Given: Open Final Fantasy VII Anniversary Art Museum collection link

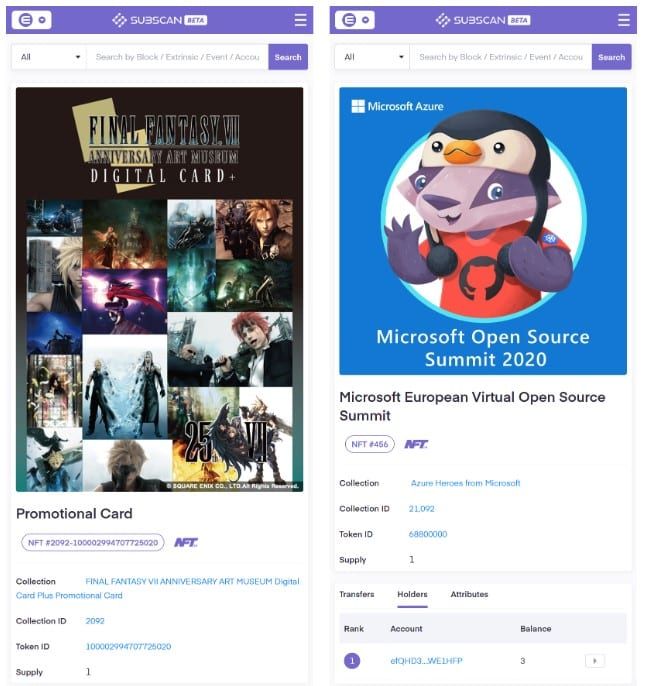Looking at the screenshot, I should [158, 588].
